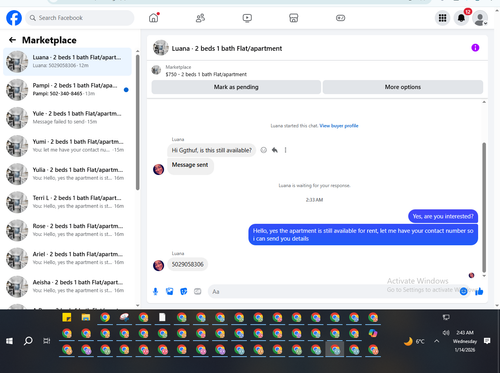Click chat list scrollbar thumb
This screenshot has width=500, height=373.
[138, 123]
